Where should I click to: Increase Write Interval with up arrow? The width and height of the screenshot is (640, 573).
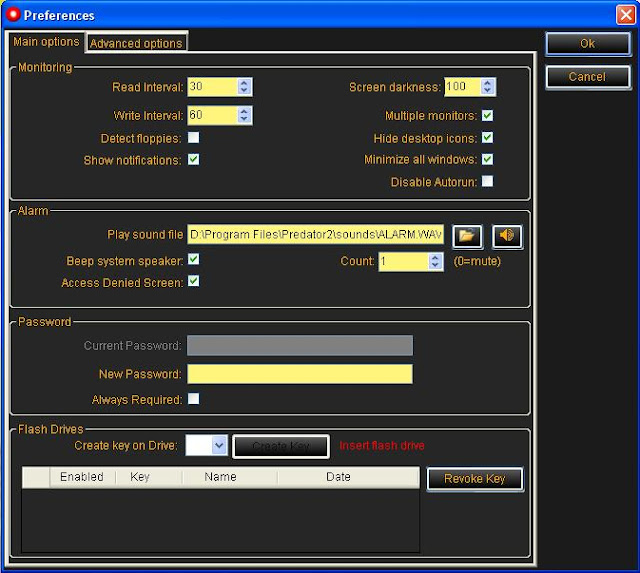244,111
